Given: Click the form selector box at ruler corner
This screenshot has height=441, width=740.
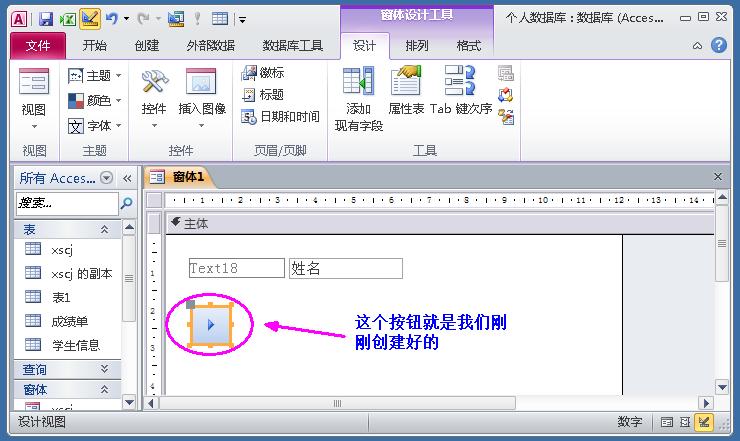Looking at the screenshot, I should tap(154, 200).
